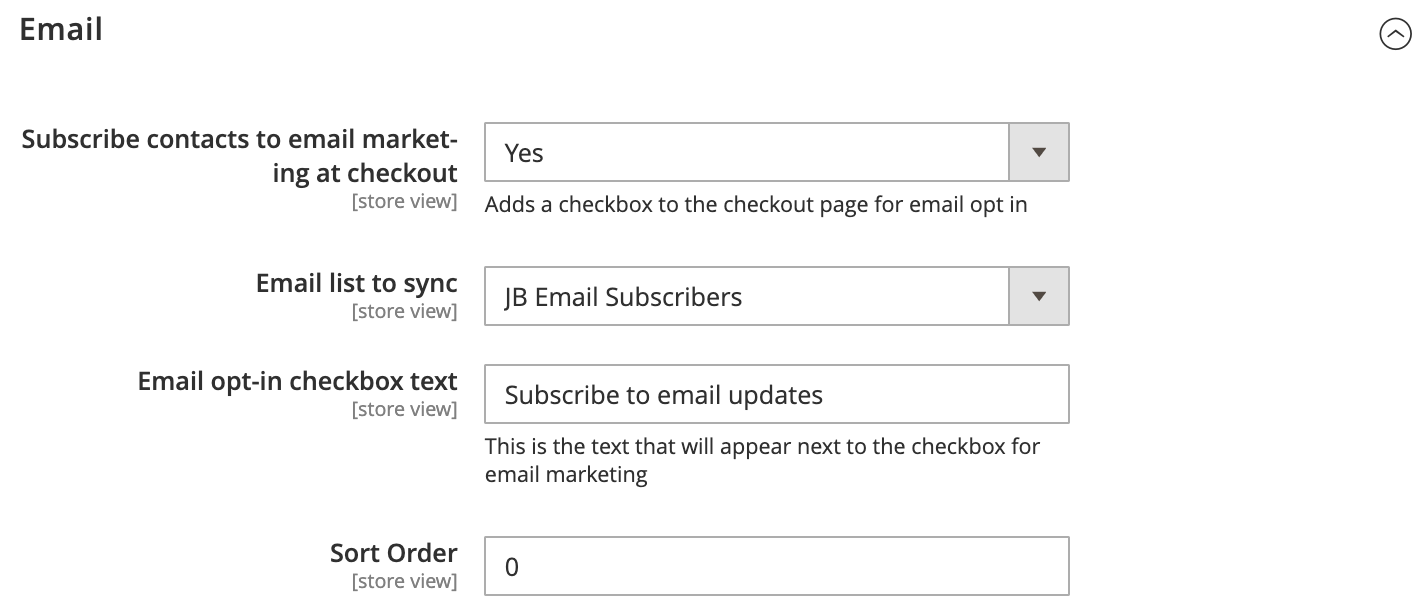Image resolution: width=1424 pixels, height=612 pixels.
Task: Click into the Sort Order input field
Action: (x=776, y=567)
